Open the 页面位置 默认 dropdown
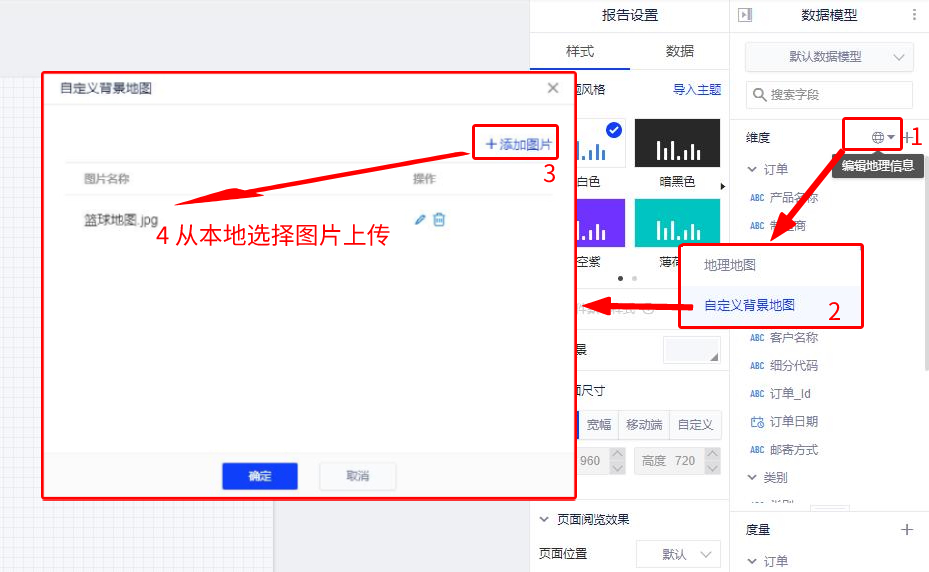The width and height of the screenshot is (929, 572). 678,554
